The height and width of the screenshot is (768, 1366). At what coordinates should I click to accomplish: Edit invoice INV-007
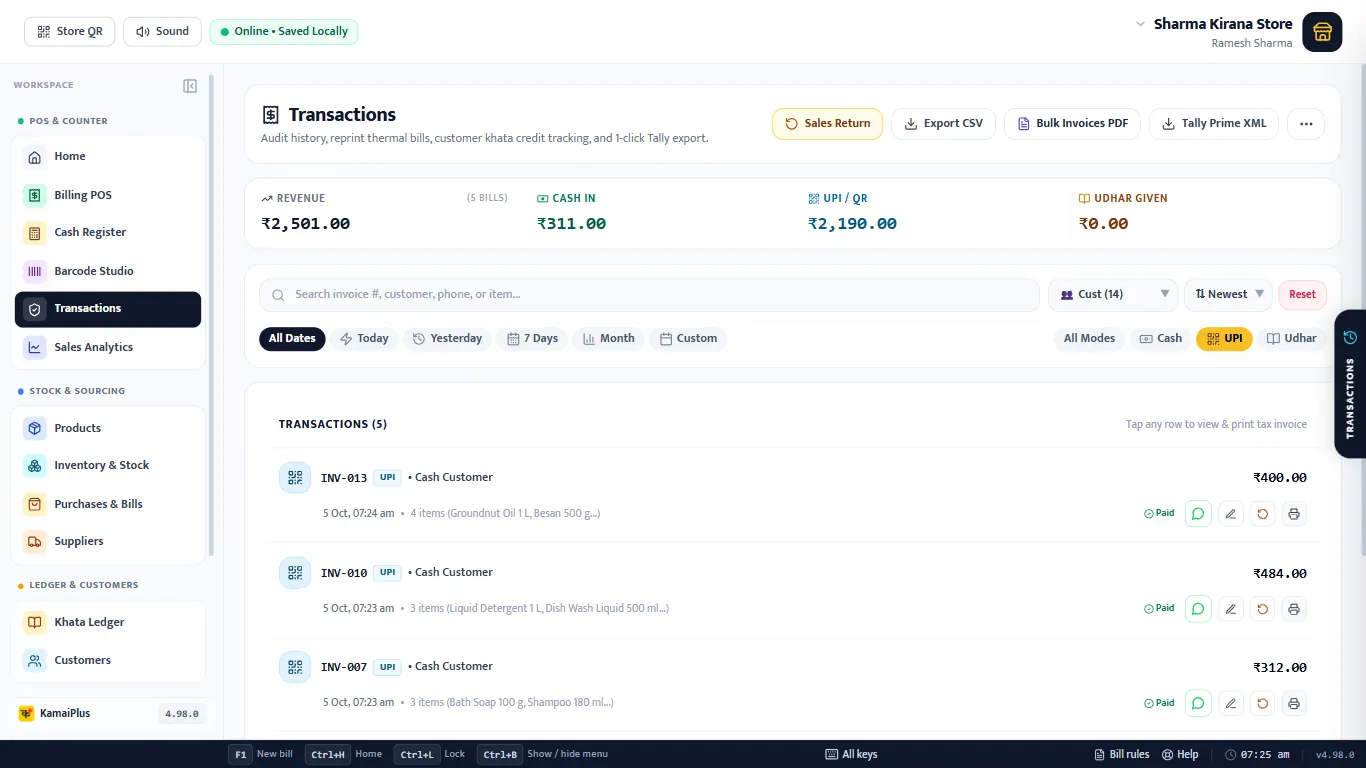(x=1231, y=703)
